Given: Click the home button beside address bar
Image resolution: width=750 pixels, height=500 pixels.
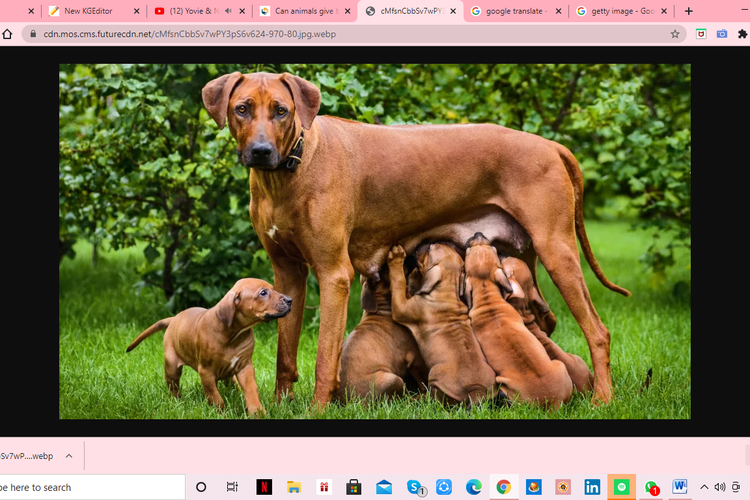Looking at the screenshot, I should [x=8, y=33].
